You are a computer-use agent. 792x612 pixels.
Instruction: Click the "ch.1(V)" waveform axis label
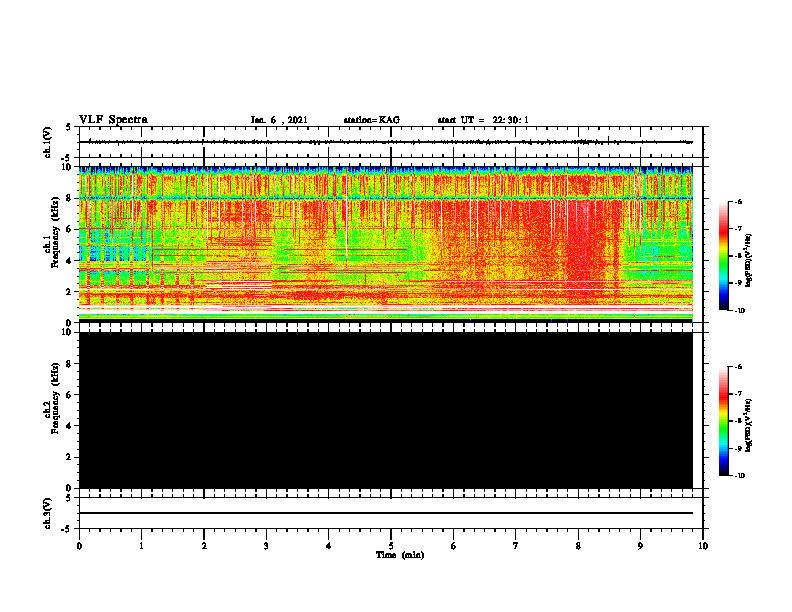click(x=48, y=142)
